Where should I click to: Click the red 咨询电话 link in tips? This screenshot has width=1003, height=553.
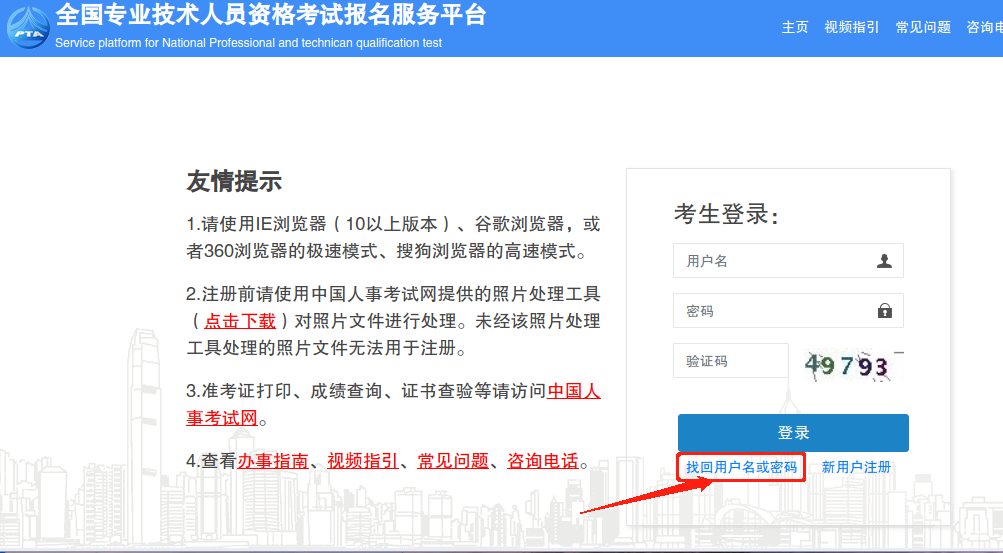click(x=543, y=461)
